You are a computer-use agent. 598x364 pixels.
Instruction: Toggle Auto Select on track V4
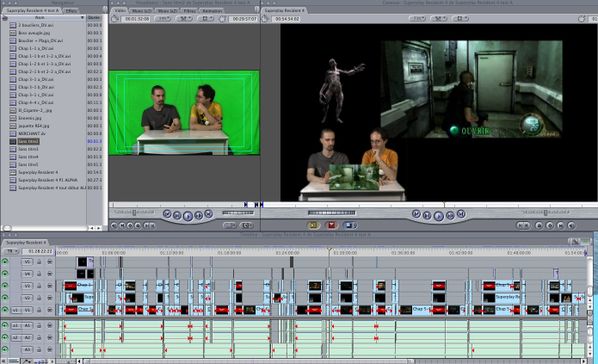[x=50, y=274]
